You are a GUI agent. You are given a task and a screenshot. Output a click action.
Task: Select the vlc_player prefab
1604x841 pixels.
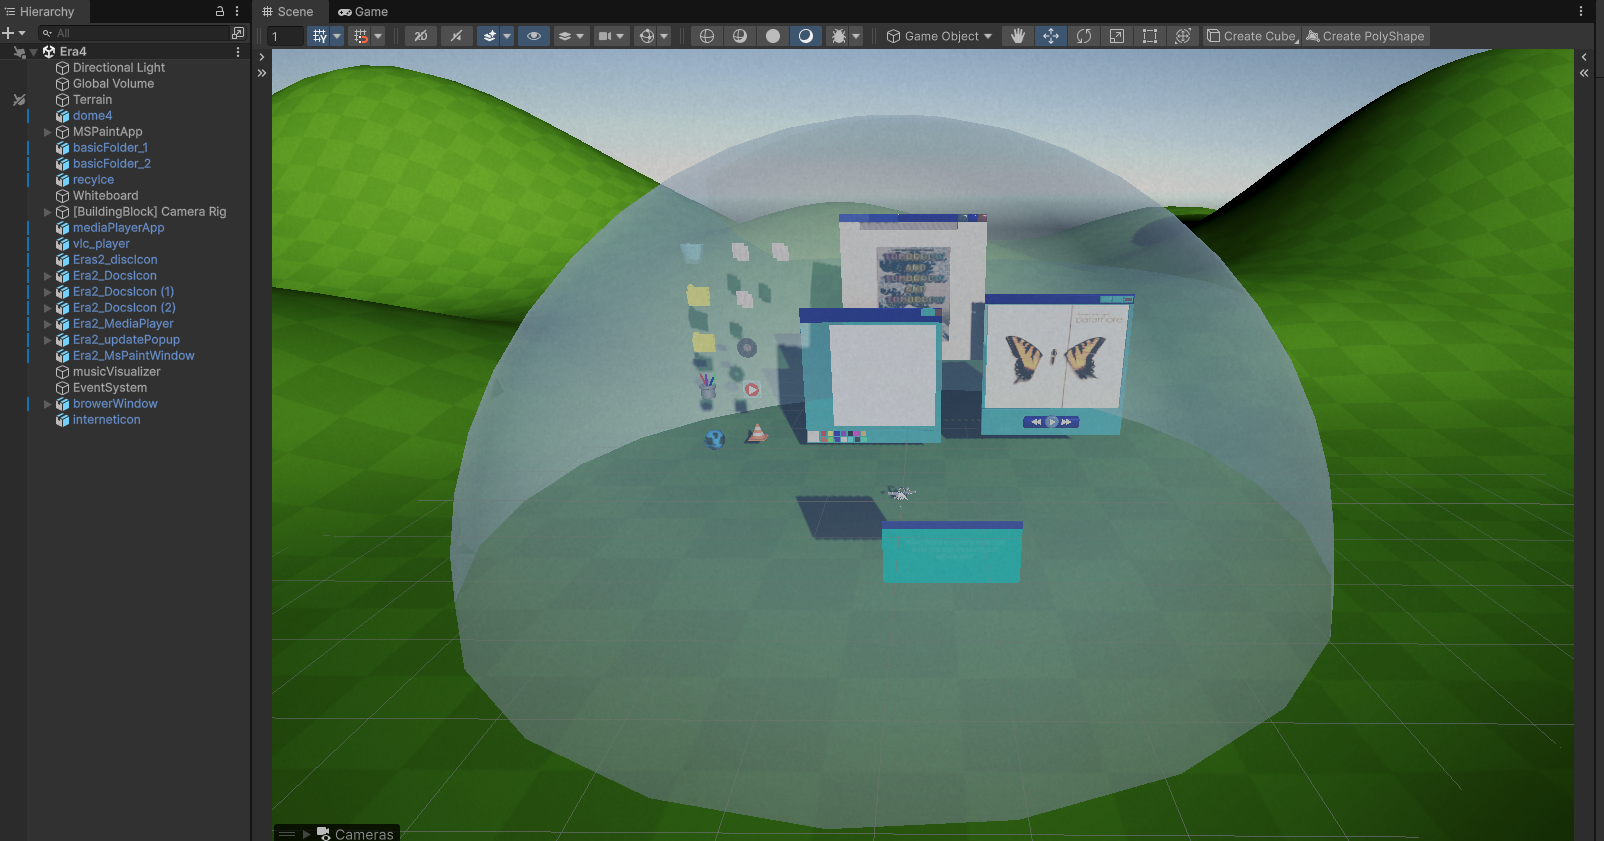pyautogui.click(x=101, y=244)
